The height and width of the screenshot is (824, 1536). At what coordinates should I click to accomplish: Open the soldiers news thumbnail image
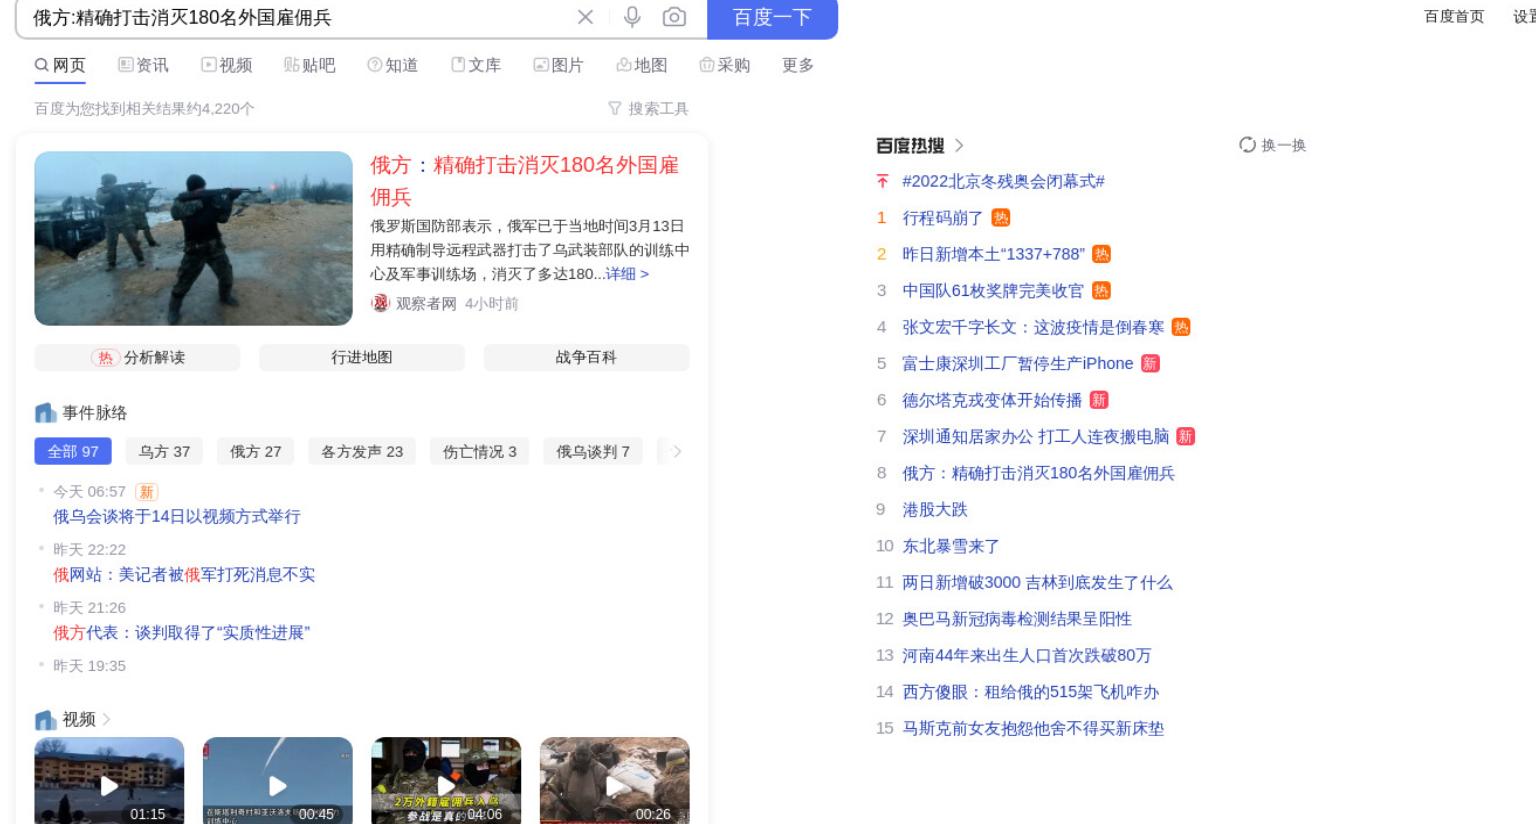pyautogui.click(x=193, y=238)
